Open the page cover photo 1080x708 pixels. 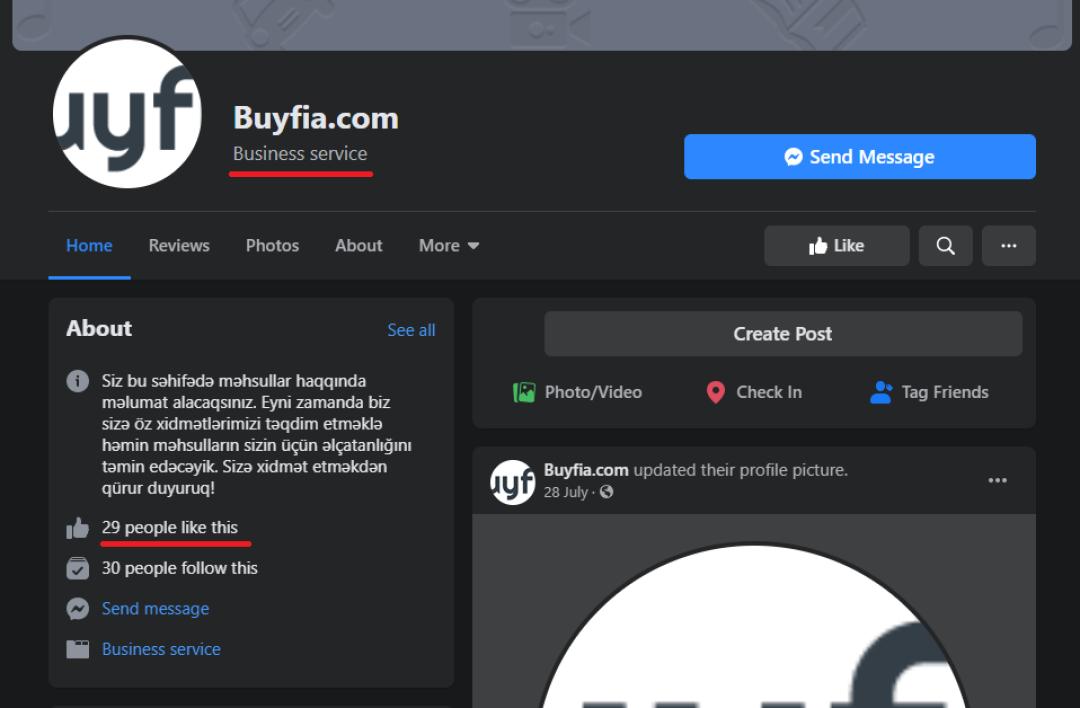[x=542, y=25]
